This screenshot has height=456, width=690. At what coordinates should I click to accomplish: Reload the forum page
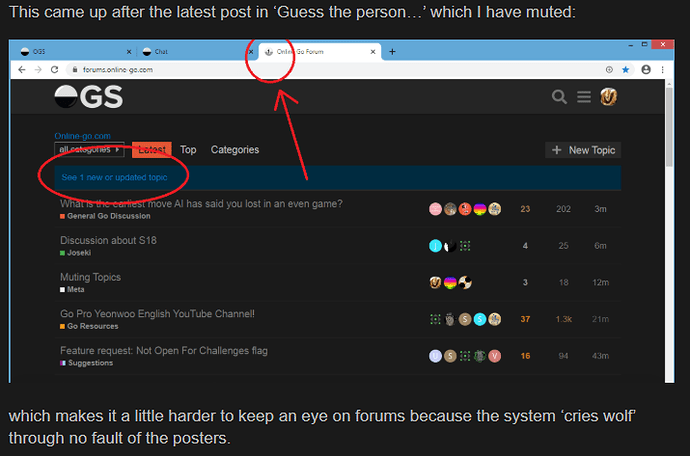pyautogui.click(x=55, y=70)
